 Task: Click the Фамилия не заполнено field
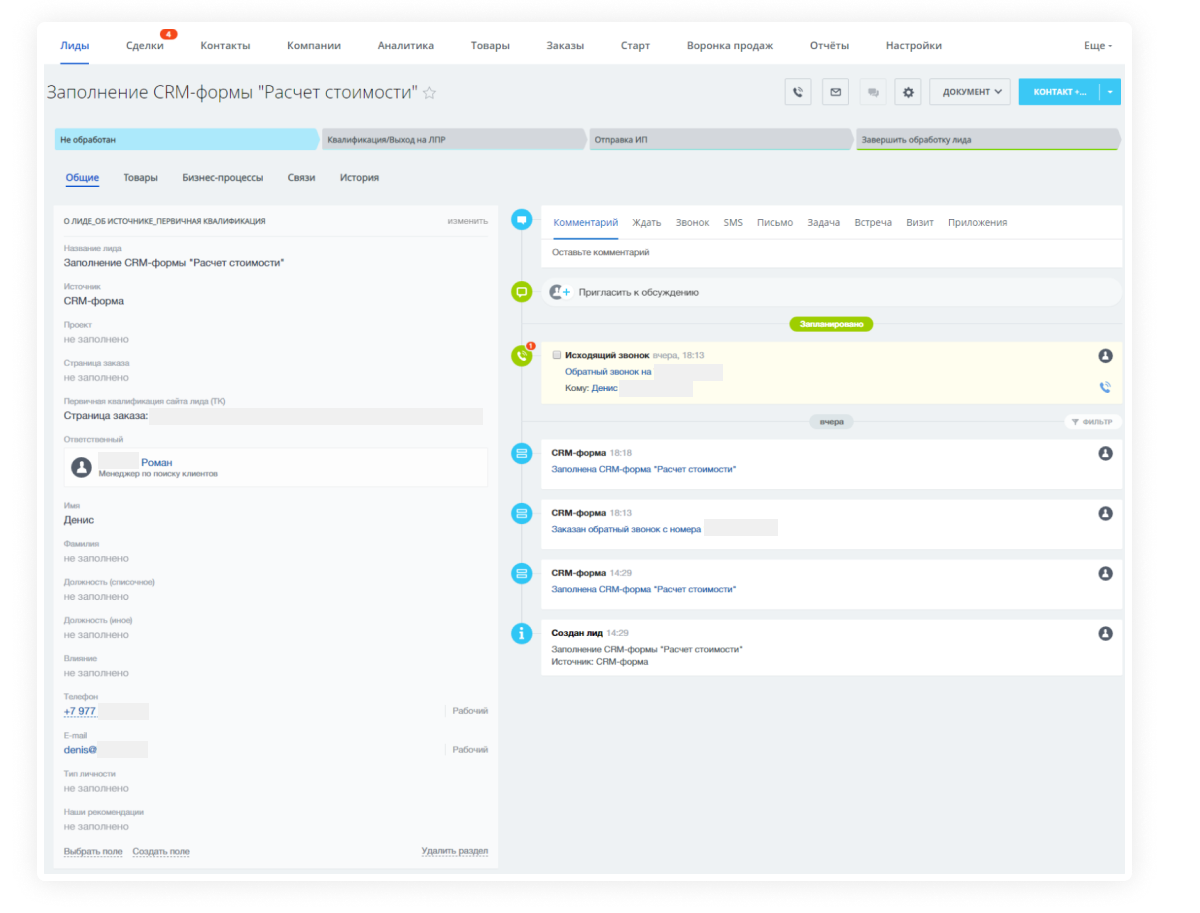coord(96,558)
